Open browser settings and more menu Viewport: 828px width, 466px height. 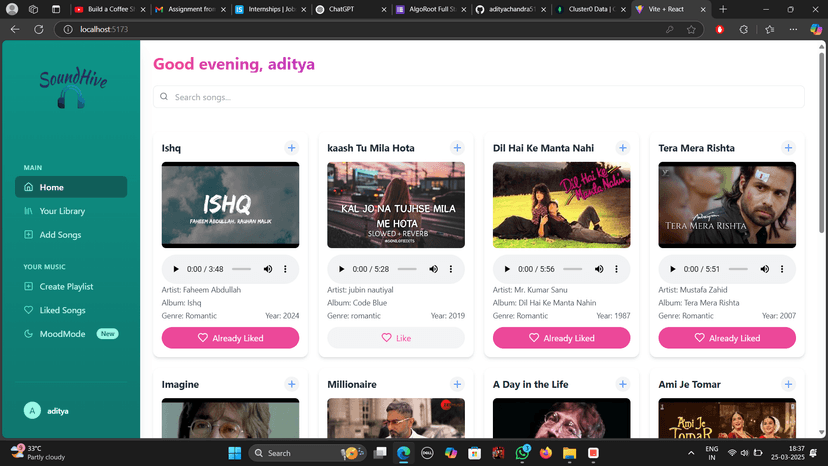pos(793,30)
